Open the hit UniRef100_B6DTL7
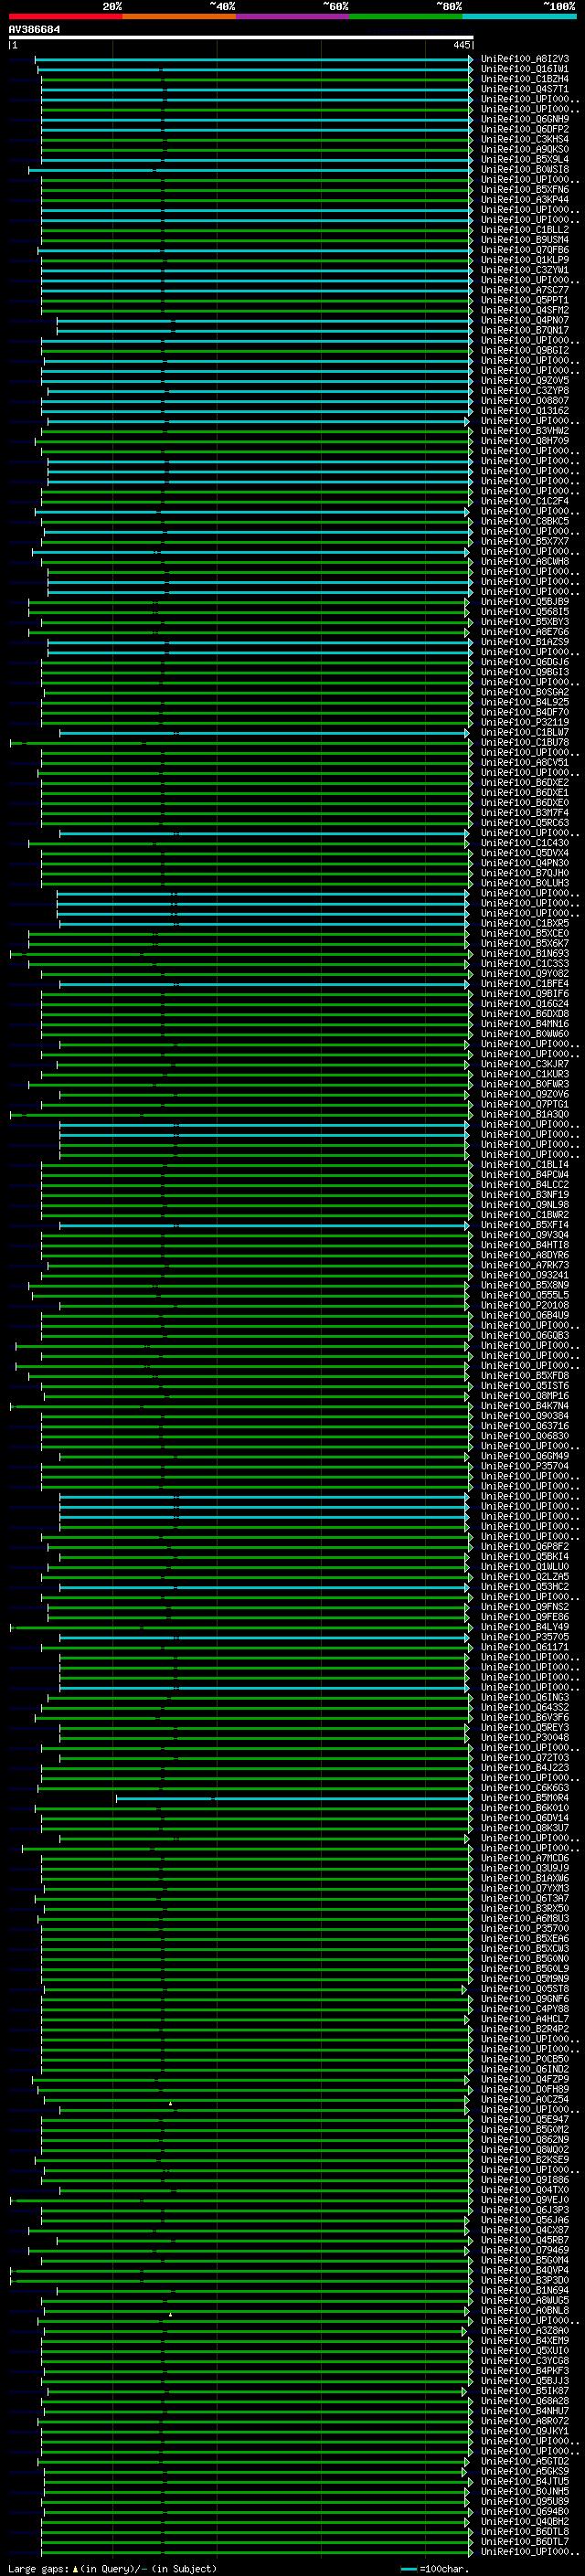 pos(525,2542)
